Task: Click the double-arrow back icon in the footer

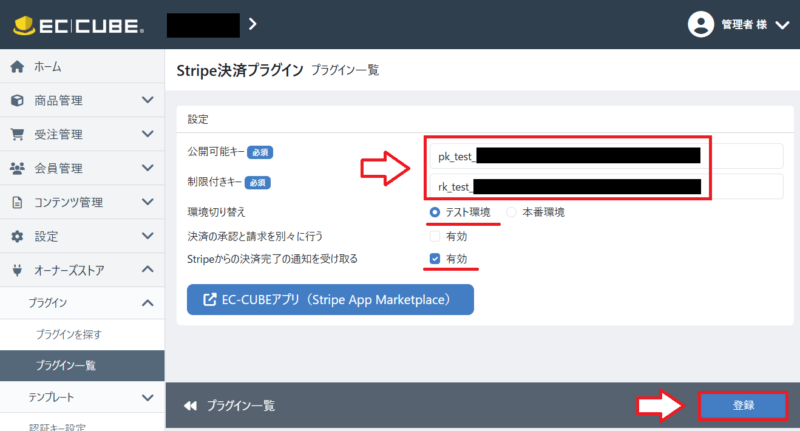Action: pos(190,406)
